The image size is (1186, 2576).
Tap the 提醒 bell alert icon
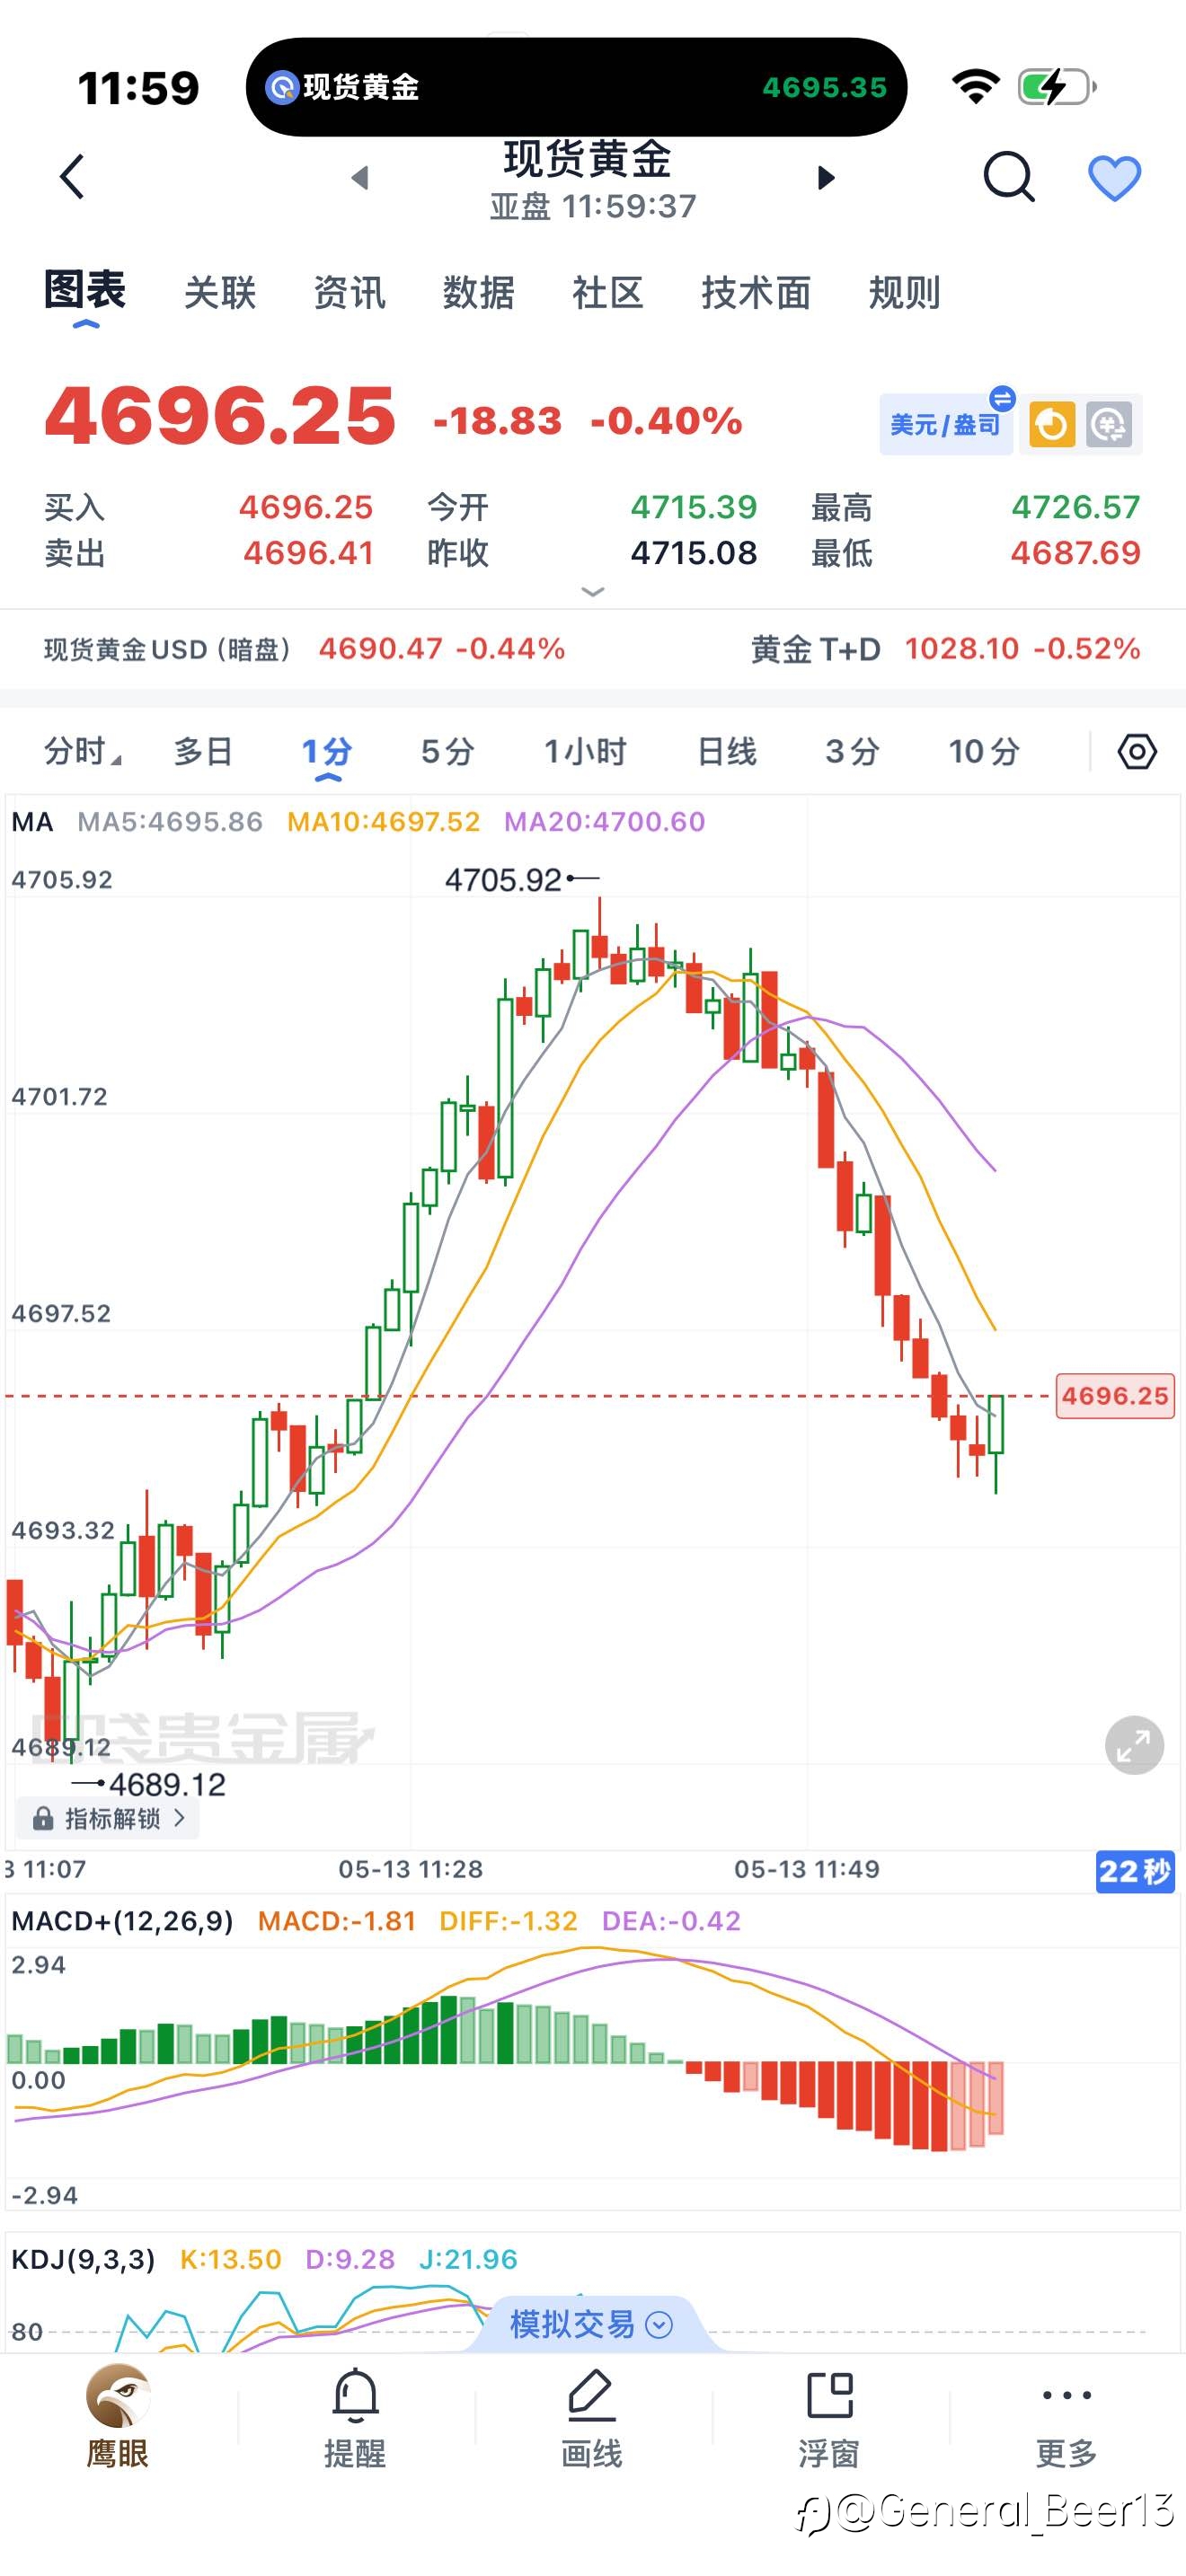point(355,2417)
